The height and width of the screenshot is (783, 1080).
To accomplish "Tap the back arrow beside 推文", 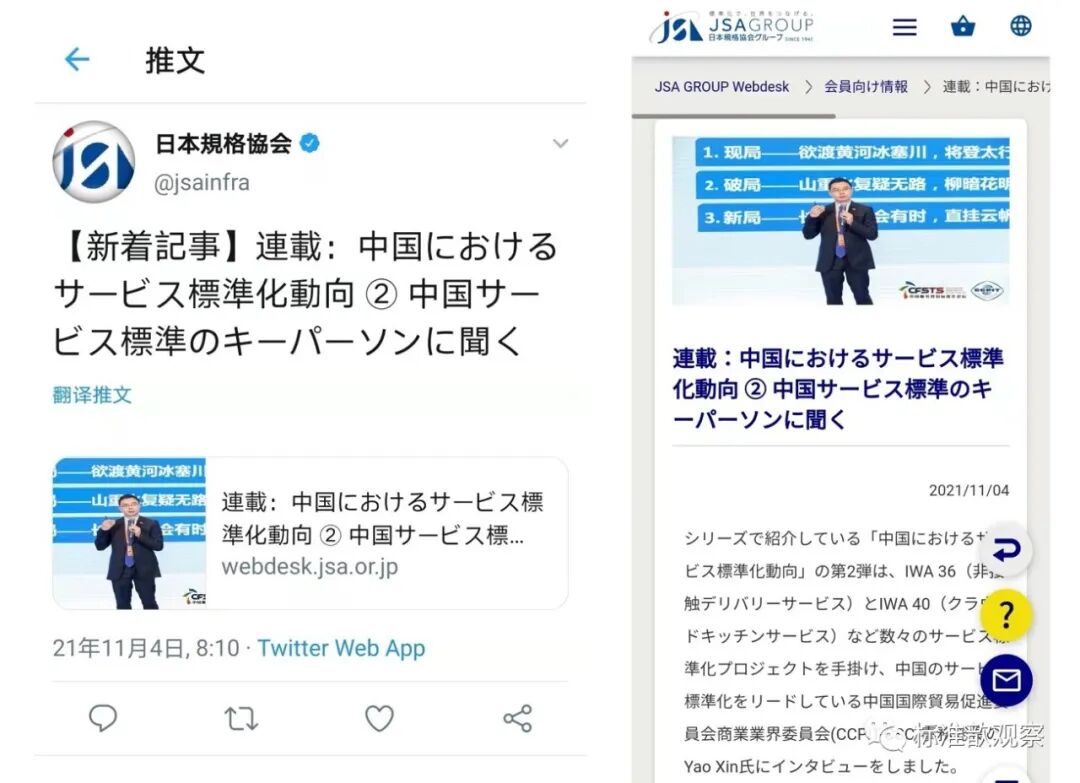I will pyautogui.click(x=76, y=59).
